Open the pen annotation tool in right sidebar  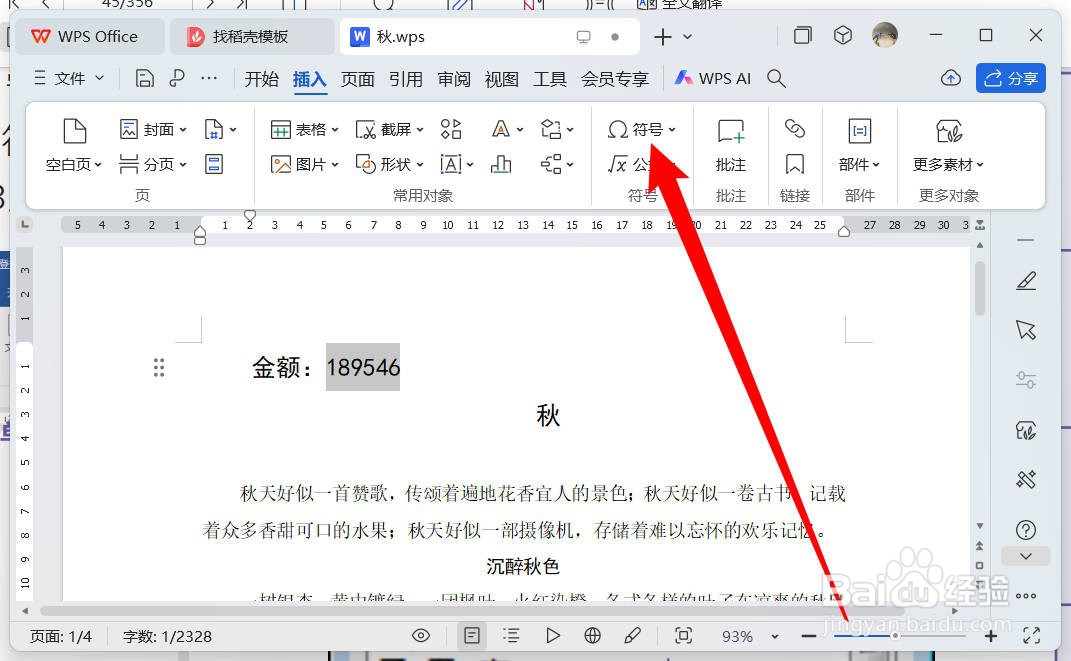coord(1026,281)
